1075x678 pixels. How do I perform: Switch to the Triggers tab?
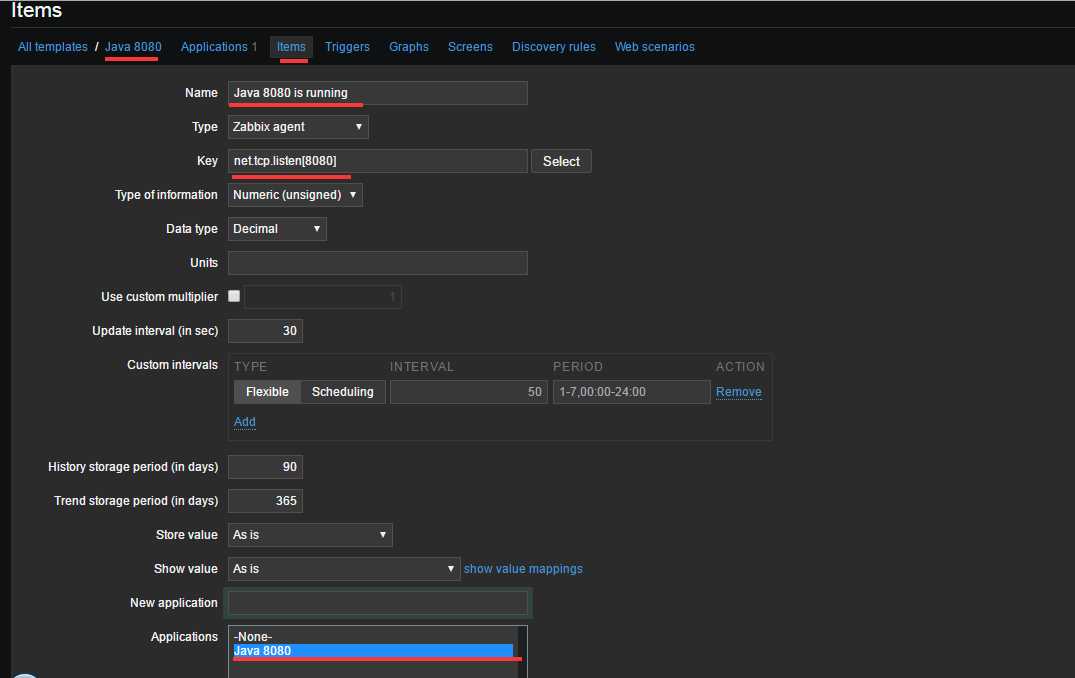tap(347, 47)
